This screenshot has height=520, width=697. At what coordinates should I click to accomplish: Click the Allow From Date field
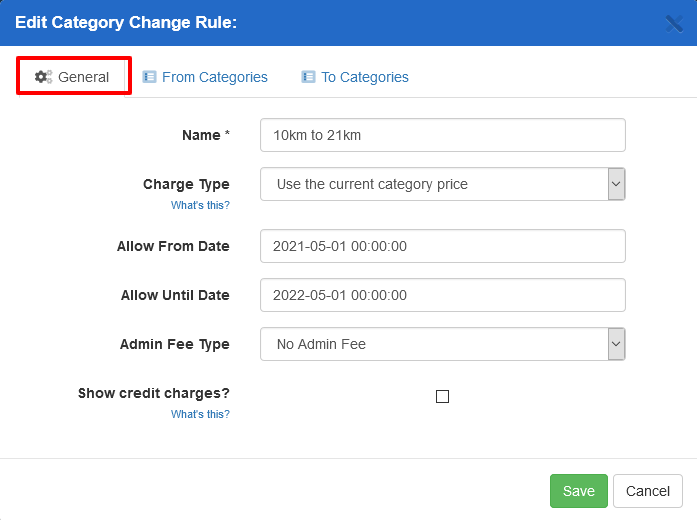click(442, 246)
